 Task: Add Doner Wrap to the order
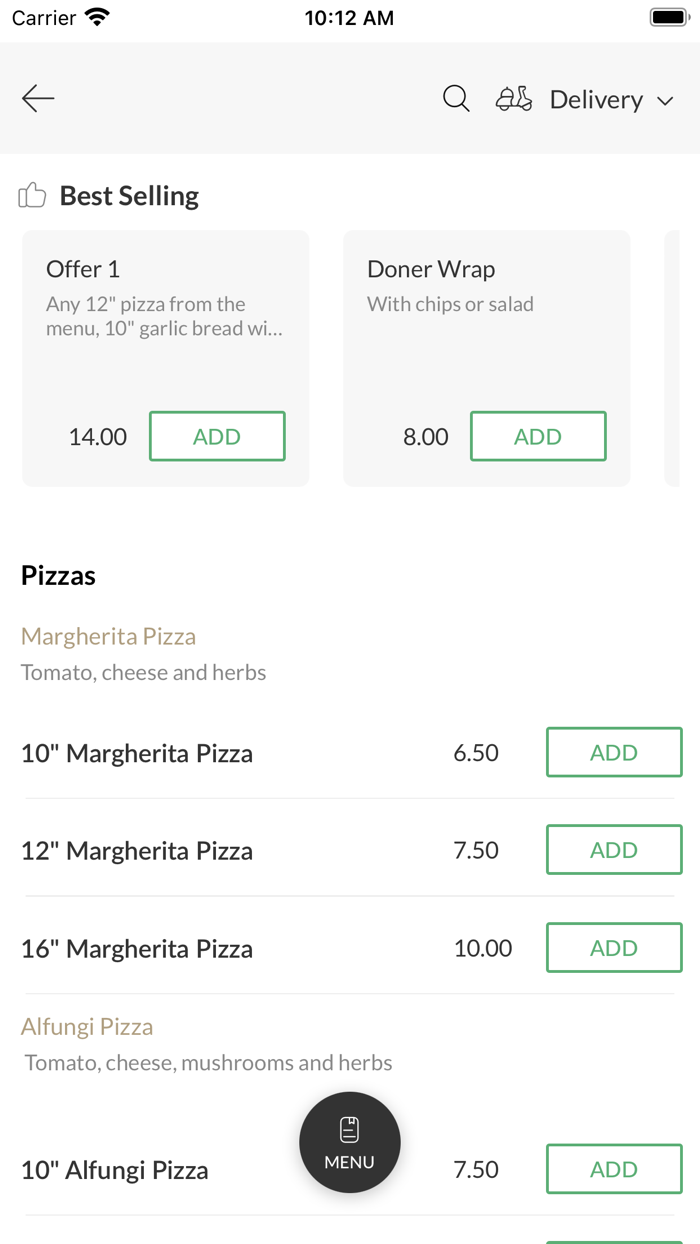point(538,436)
